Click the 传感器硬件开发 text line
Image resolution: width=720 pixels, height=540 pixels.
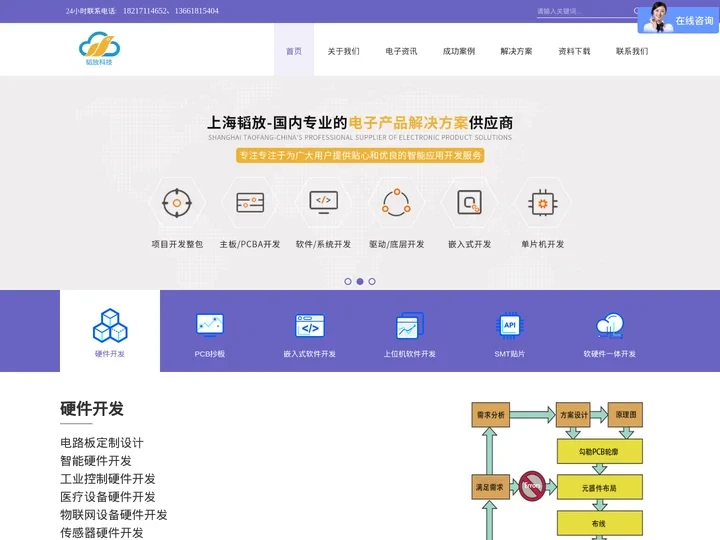tap(102, 533)
